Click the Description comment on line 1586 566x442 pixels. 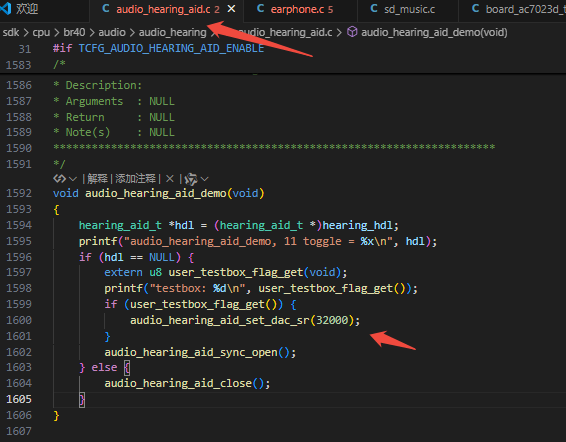coord(98,85)
